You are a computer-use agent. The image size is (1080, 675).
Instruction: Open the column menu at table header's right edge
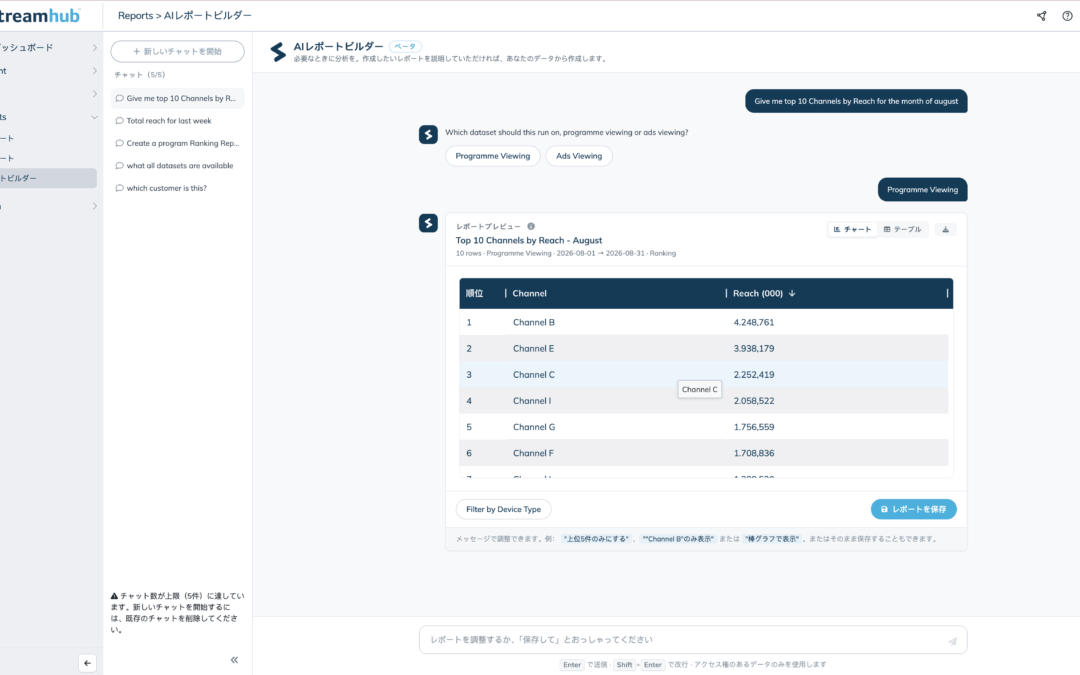[x=947, y=293]
